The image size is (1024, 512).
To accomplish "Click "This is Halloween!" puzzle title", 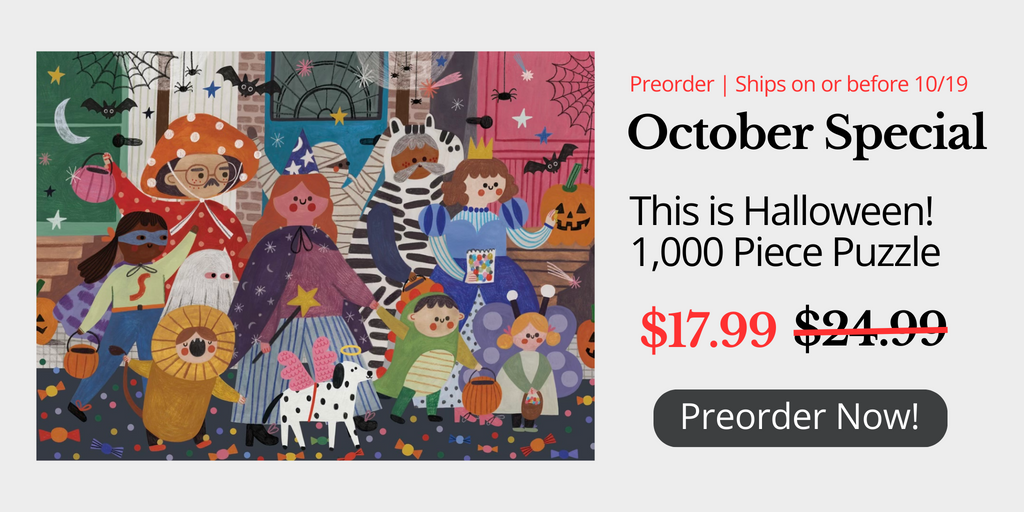I will [784, 212].
